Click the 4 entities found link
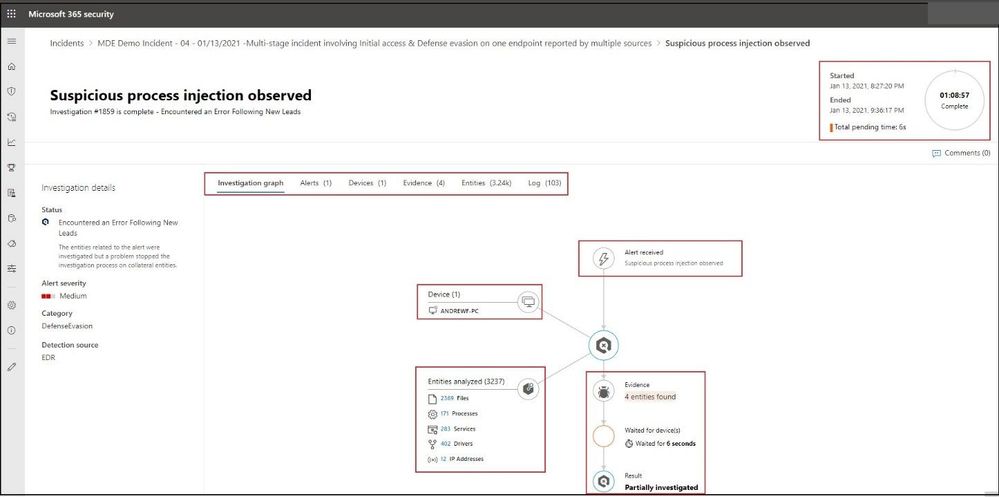This screenshot has height=497, width=999. (650, 397)
